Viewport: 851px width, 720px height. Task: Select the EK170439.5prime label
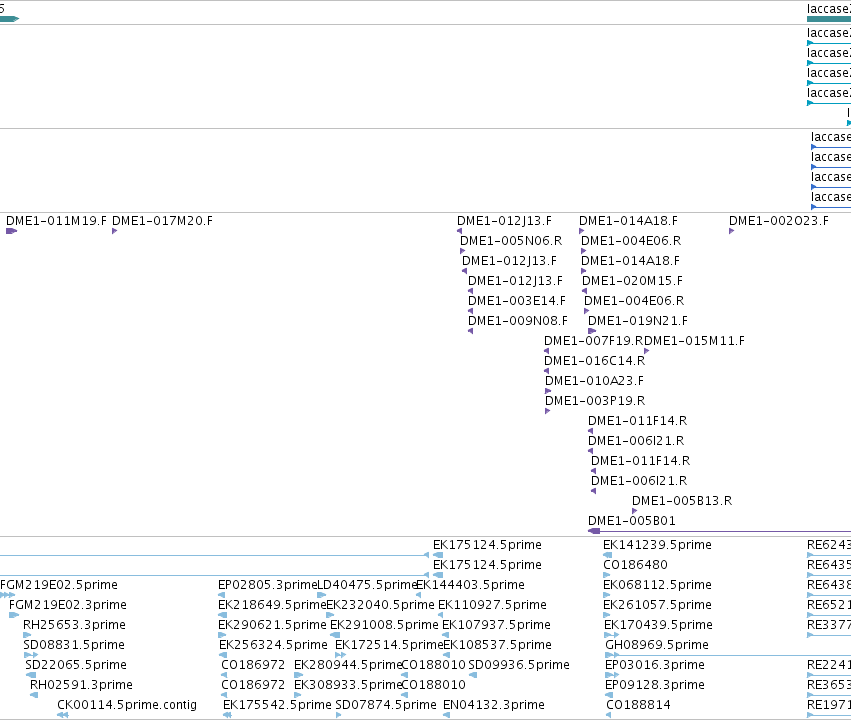[x=658, y=625]
